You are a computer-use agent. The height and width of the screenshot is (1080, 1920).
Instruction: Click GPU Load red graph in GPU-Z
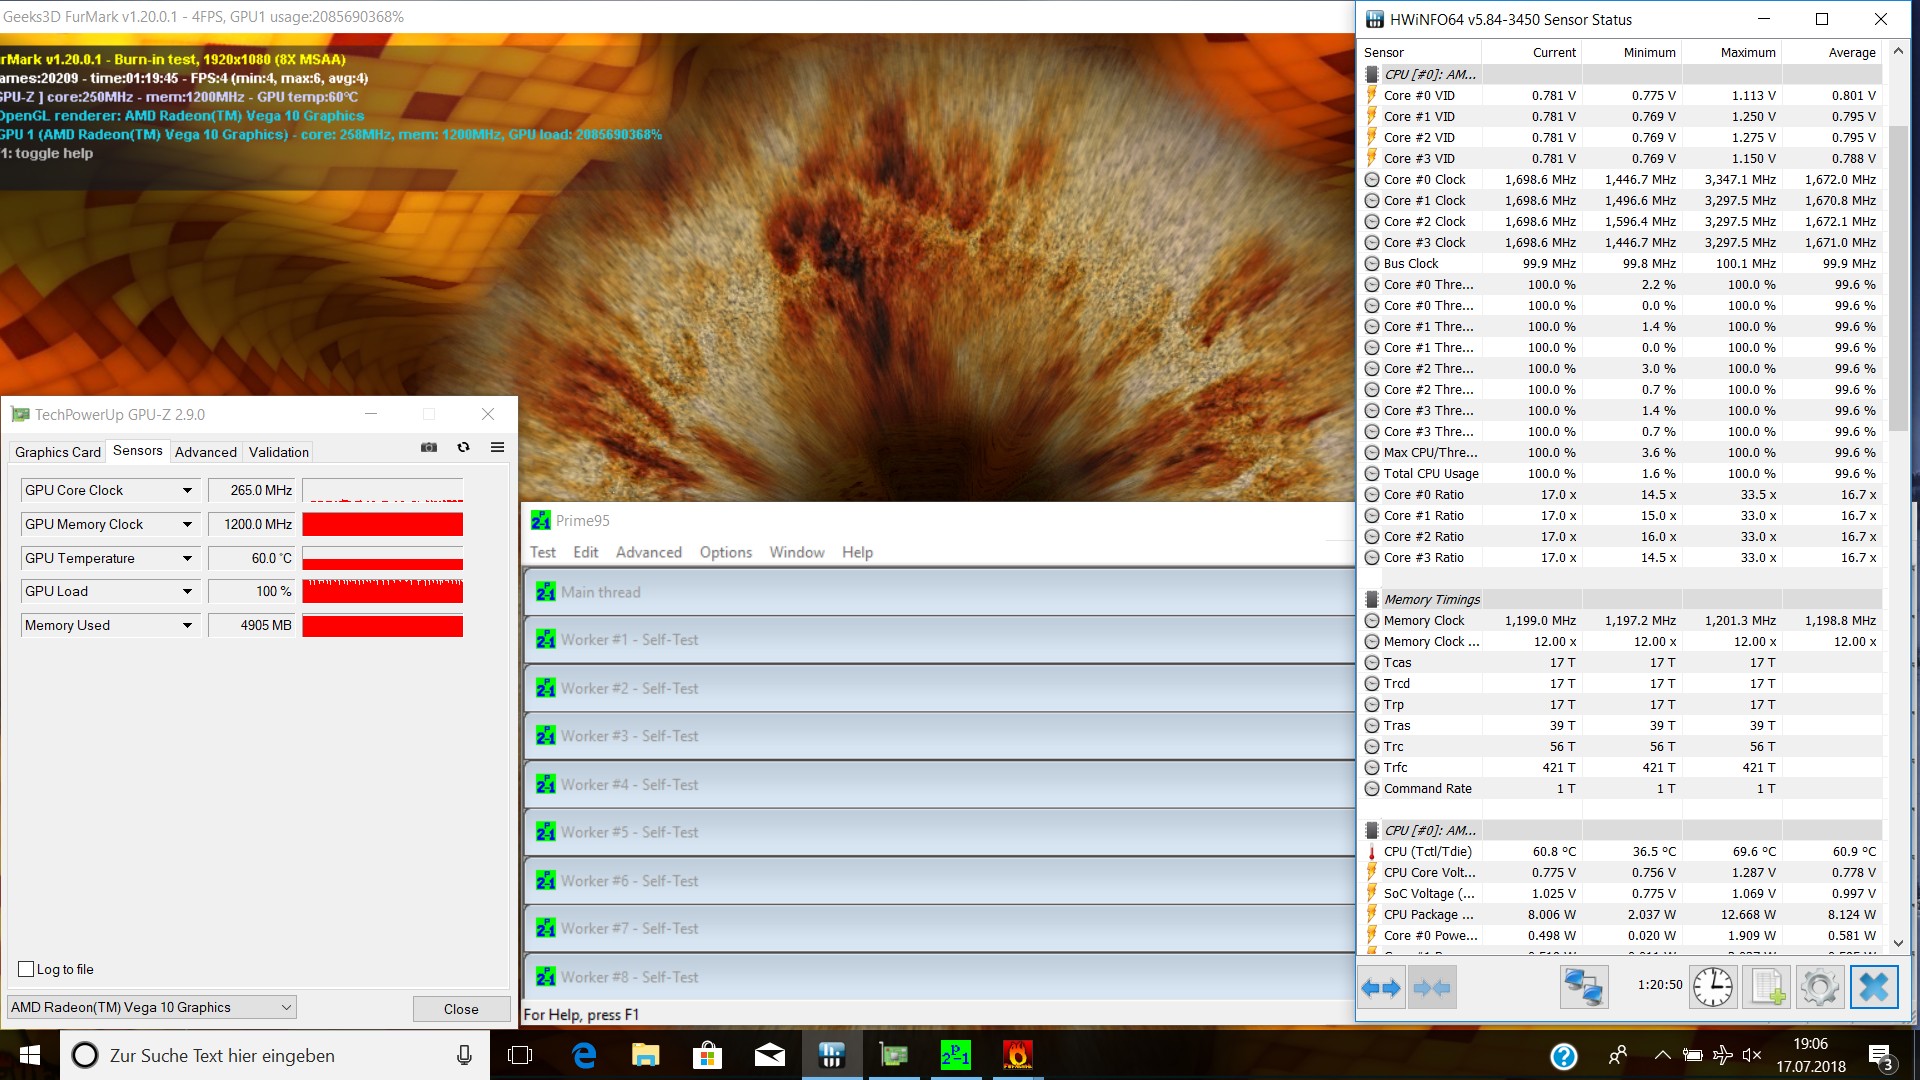383,591
